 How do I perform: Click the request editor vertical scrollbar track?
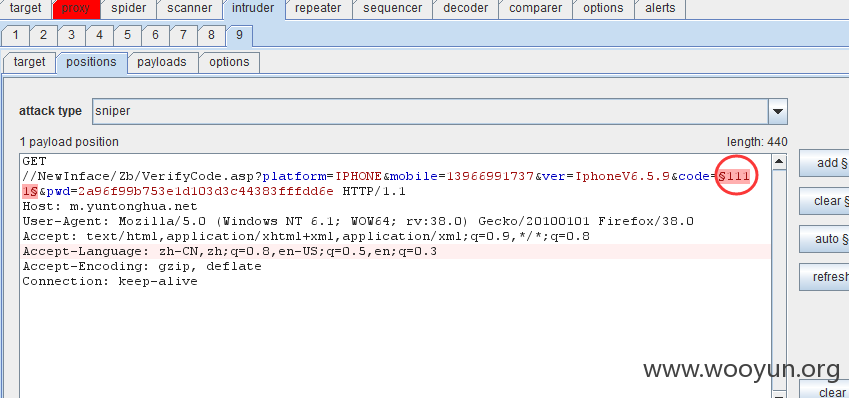(x=779, y=279)
